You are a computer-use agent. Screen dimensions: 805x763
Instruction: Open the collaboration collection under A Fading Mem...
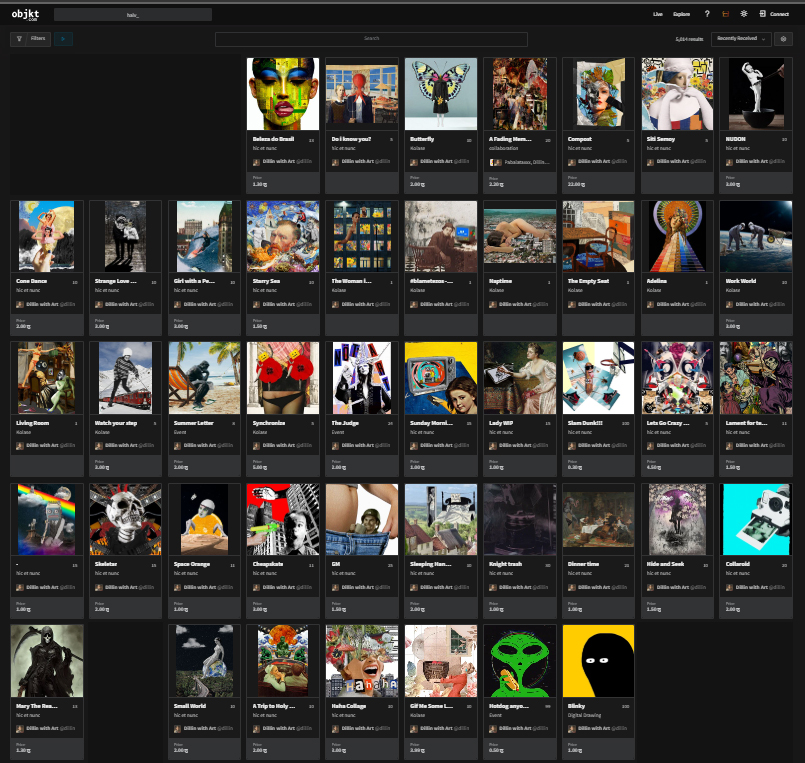(504, 148)
